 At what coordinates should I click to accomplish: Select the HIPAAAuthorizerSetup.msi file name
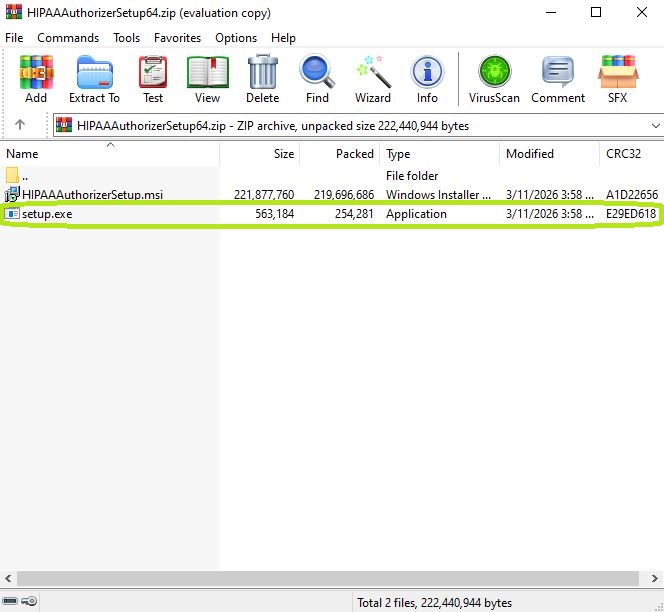tap(92, 195)
